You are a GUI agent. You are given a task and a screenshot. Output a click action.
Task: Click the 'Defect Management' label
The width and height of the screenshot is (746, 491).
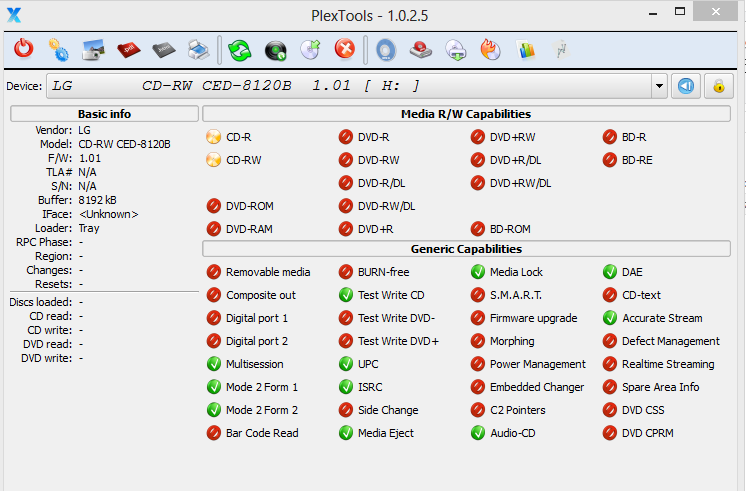[671, 341]
